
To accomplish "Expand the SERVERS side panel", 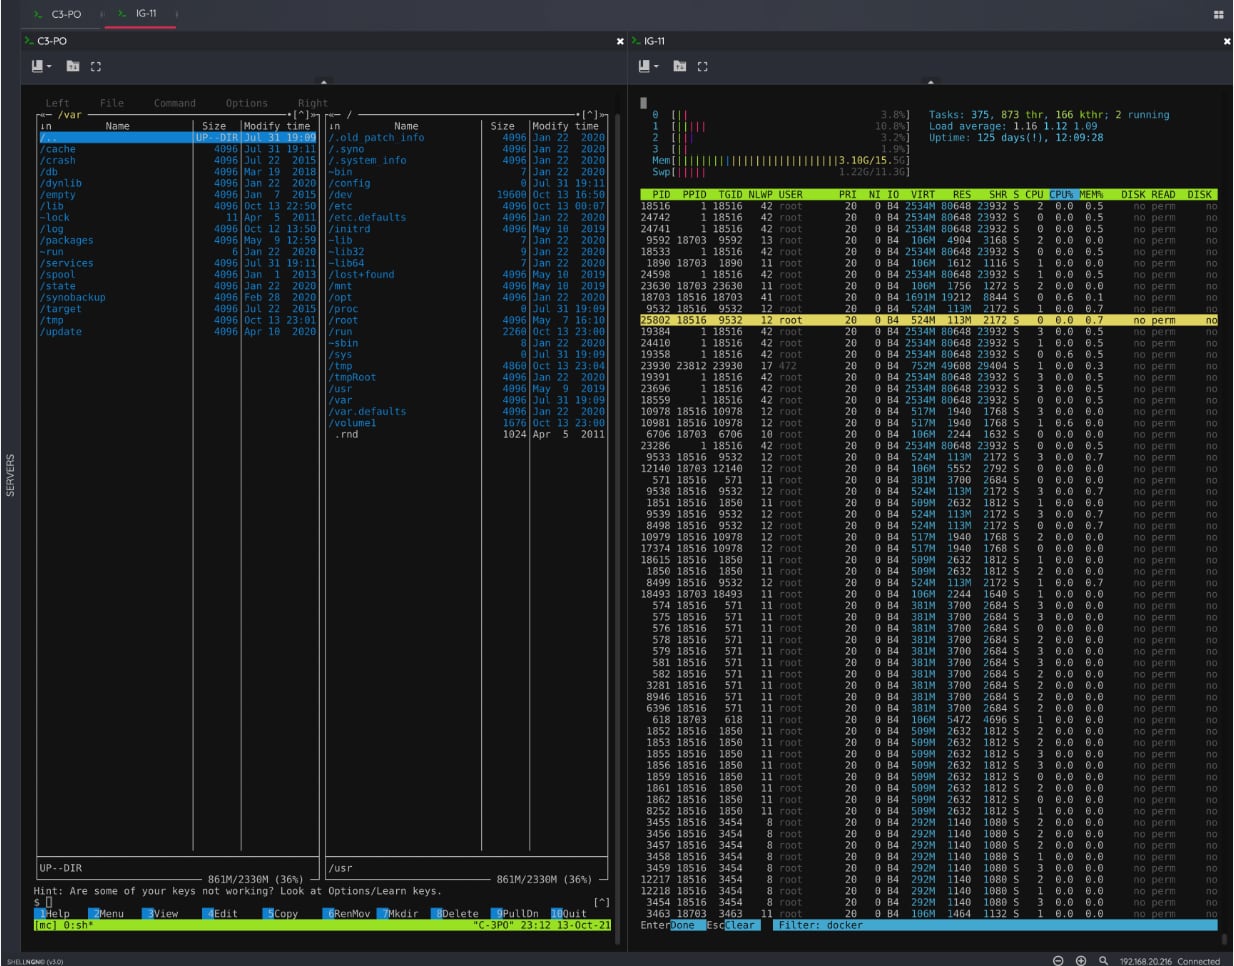I will (x=11, y=475).
